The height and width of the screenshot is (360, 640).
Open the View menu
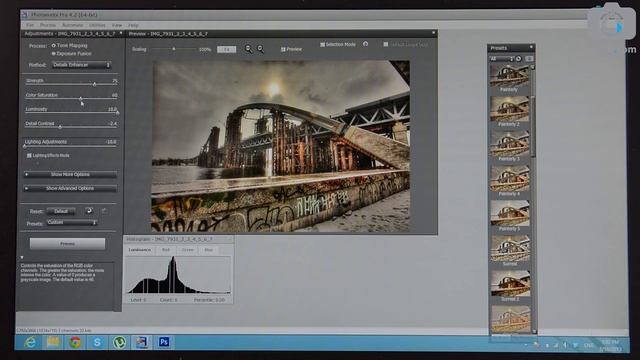117,25
